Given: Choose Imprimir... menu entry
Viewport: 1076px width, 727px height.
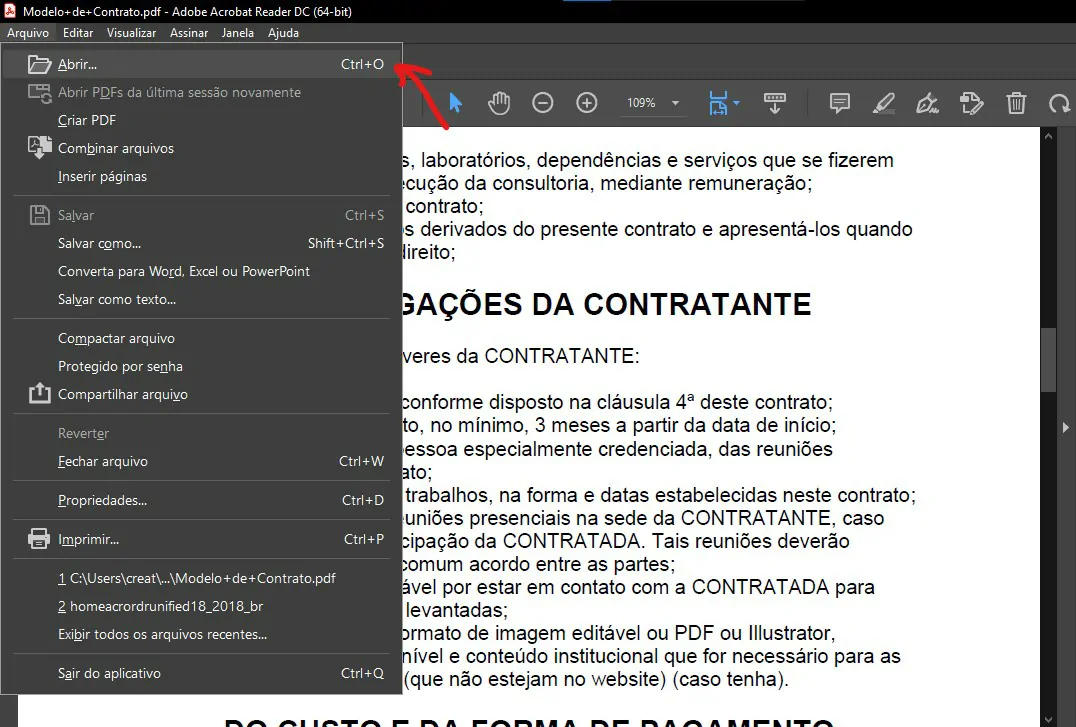Looking at the screenshot, I should coord(202,540).
